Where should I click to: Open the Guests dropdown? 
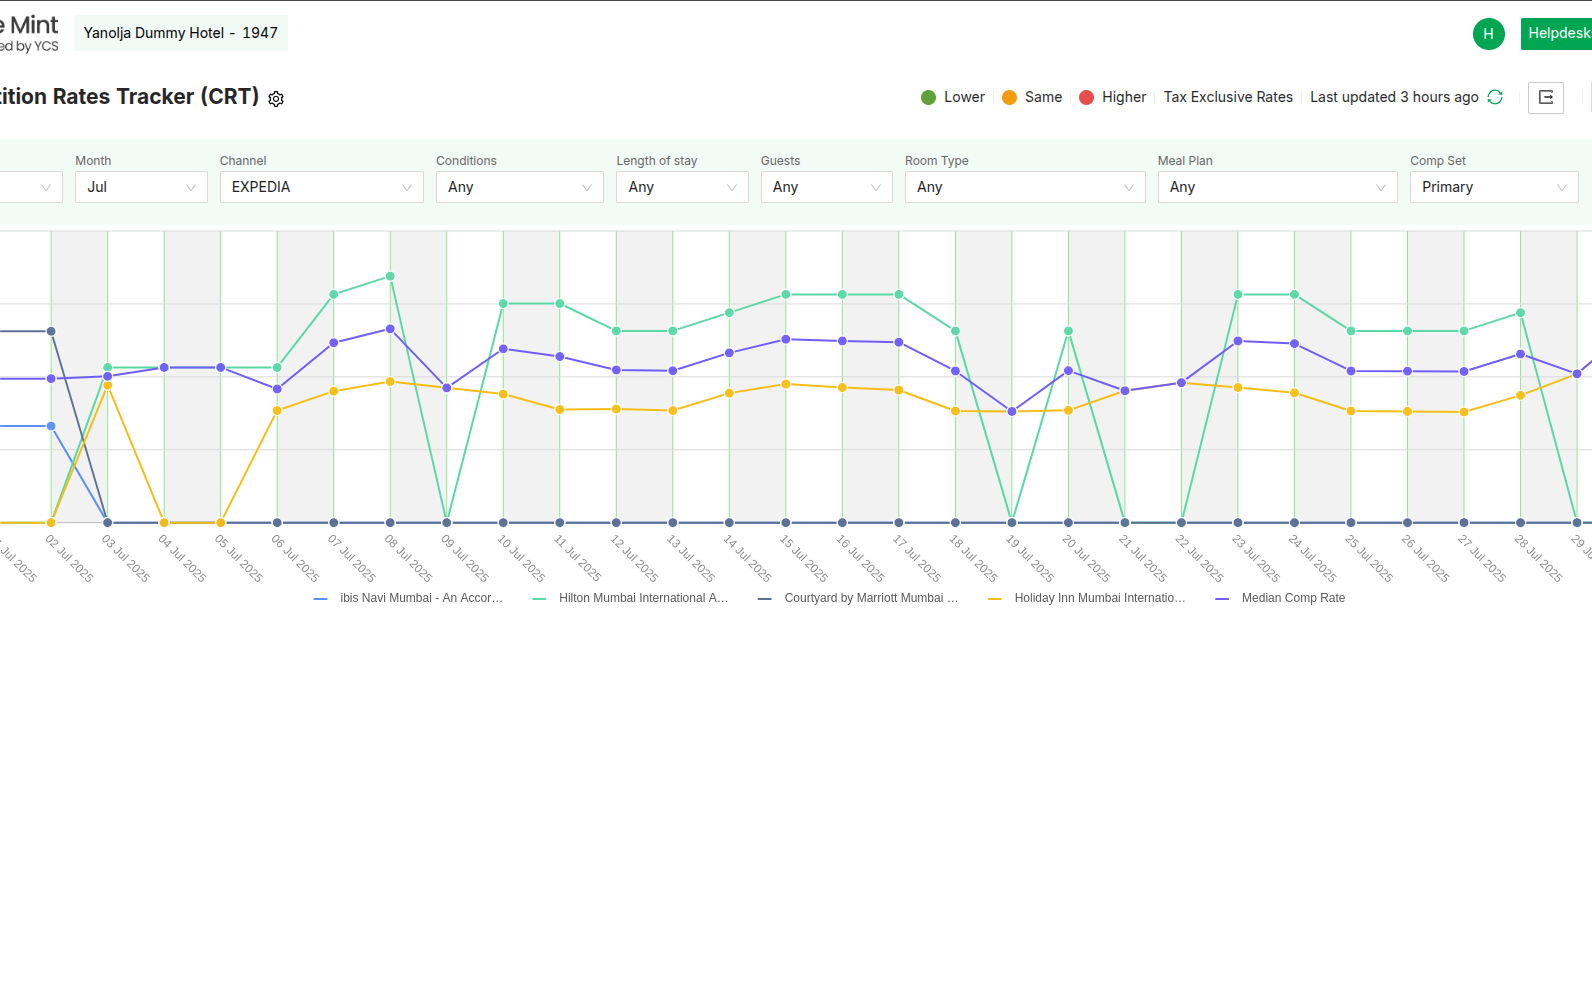[826, 187]
